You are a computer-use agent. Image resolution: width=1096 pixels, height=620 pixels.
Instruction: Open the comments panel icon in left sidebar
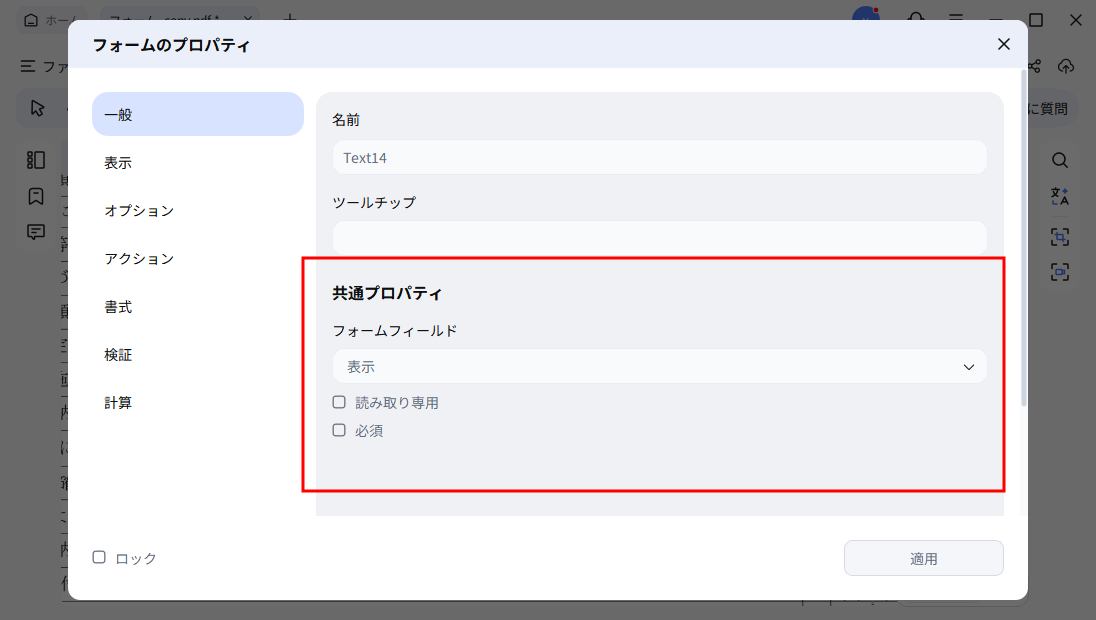tap(35, 231)
